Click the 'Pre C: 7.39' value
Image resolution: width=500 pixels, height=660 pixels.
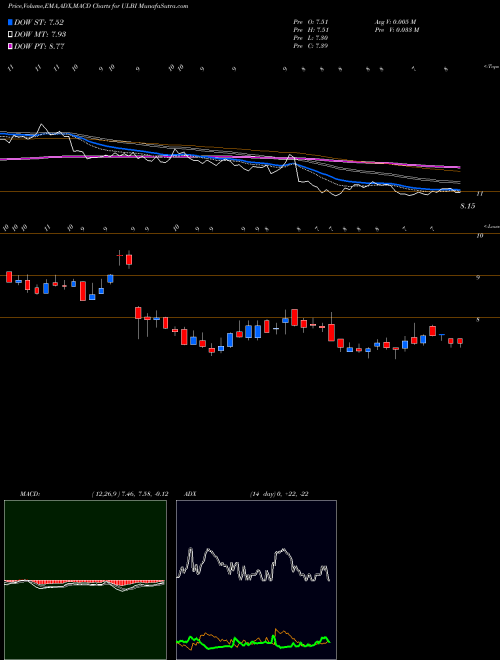tap(311, 46)
